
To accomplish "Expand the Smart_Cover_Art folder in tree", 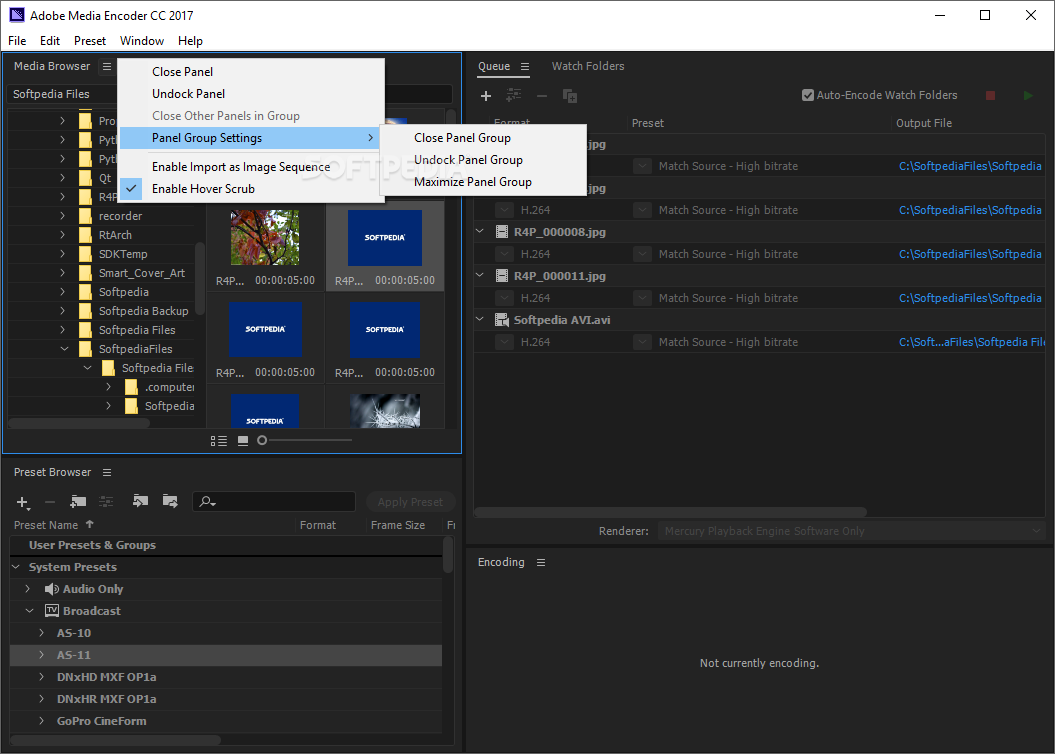I will pyautogui.click(x=63, y=272).
